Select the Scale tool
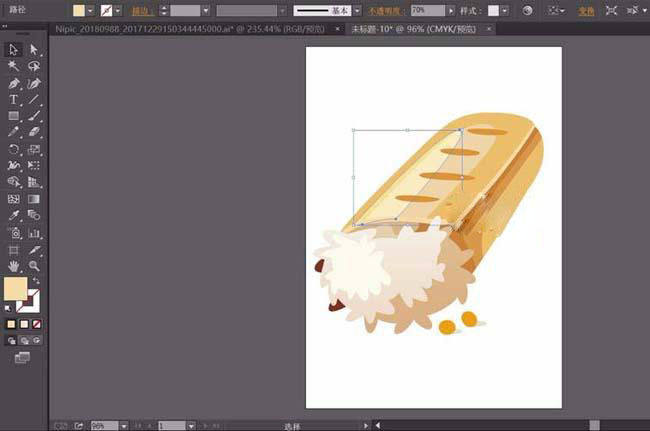This screenshot has height=431, width=650. point(34,149)
